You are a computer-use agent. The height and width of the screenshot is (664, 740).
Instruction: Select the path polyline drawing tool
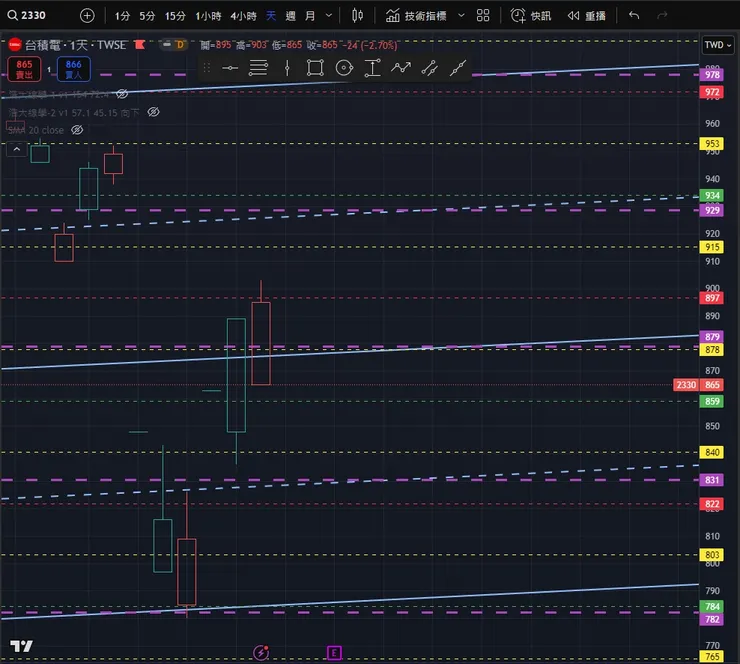coord(401,68)
